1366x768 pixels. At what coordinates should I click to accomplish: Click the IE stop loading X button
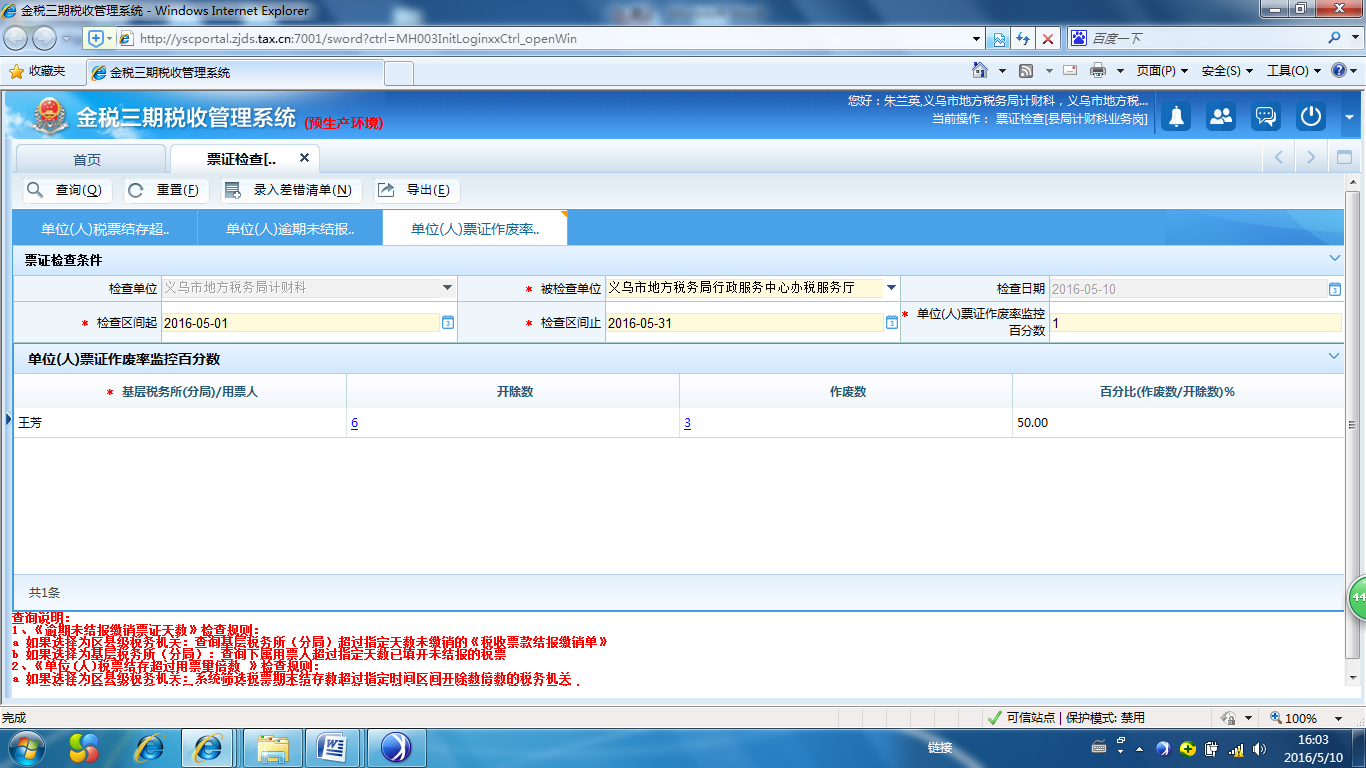coord(1048,38)
